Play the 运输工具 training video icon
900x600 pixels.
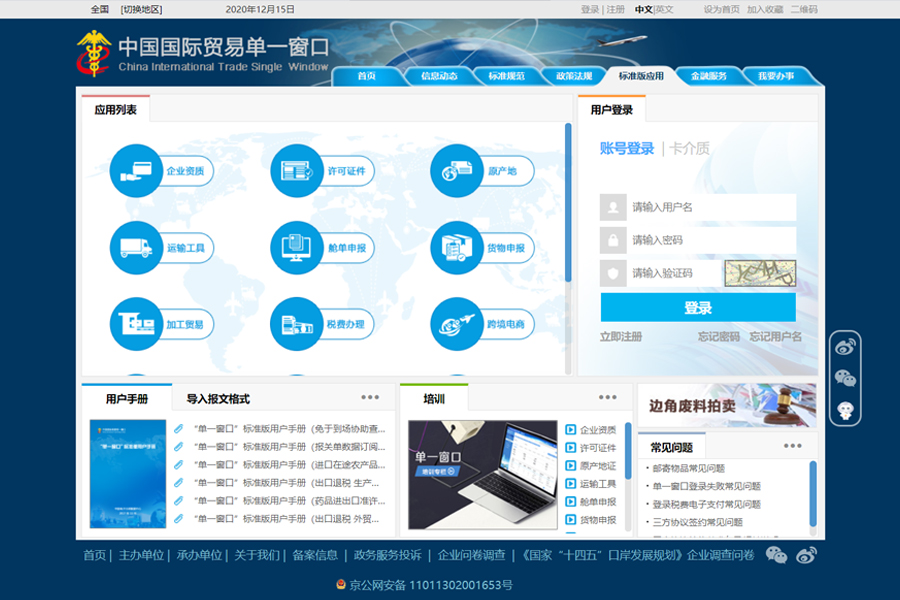[571, 483]
